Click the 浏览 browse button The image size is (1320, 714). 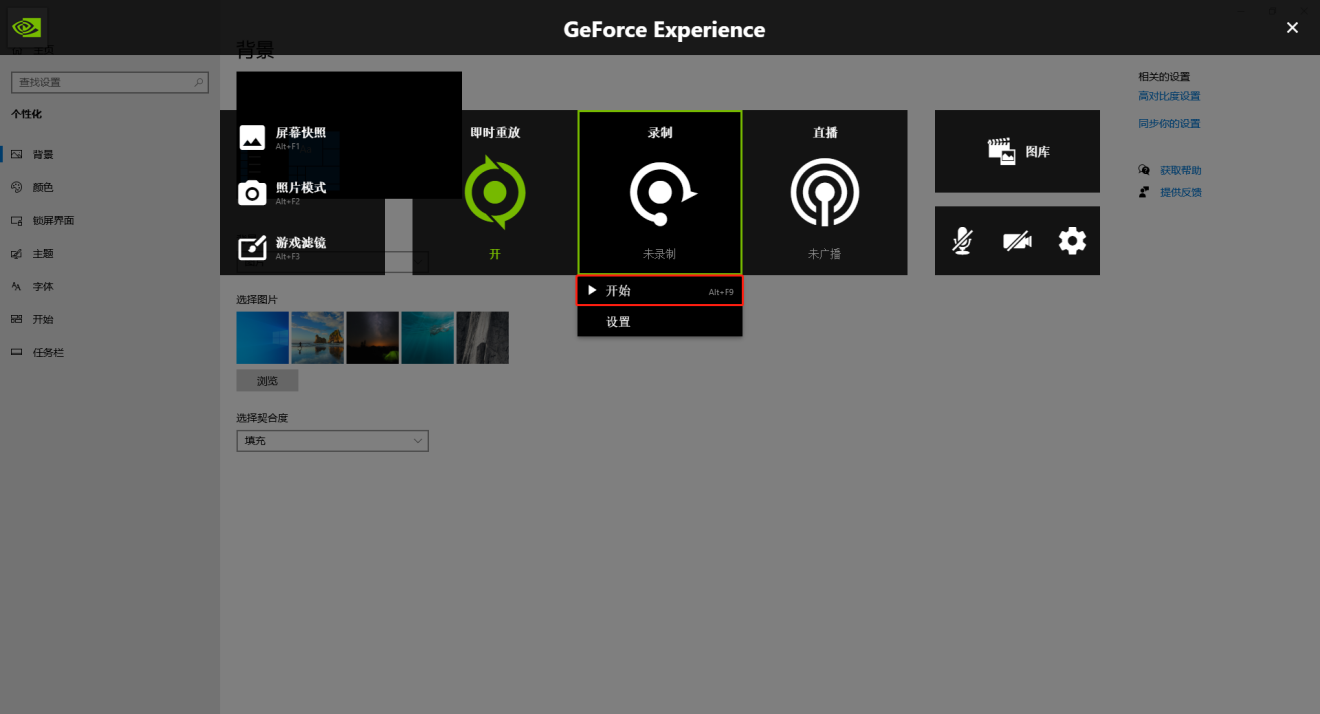pos(267,381)
